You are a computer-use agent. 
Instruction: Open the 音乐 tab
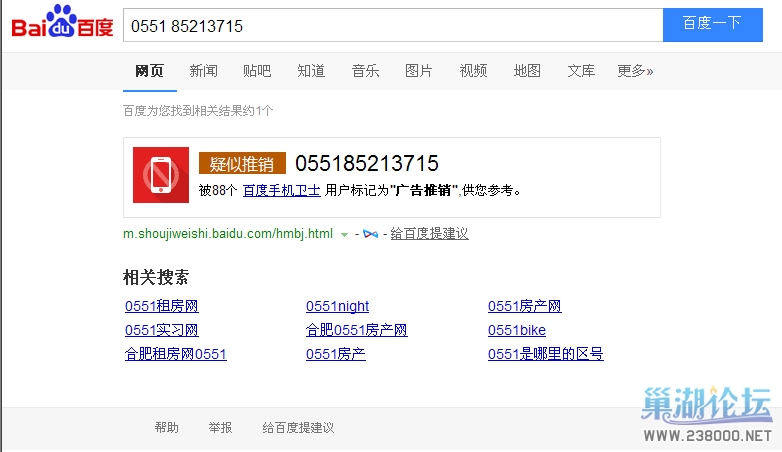[366, 71]
